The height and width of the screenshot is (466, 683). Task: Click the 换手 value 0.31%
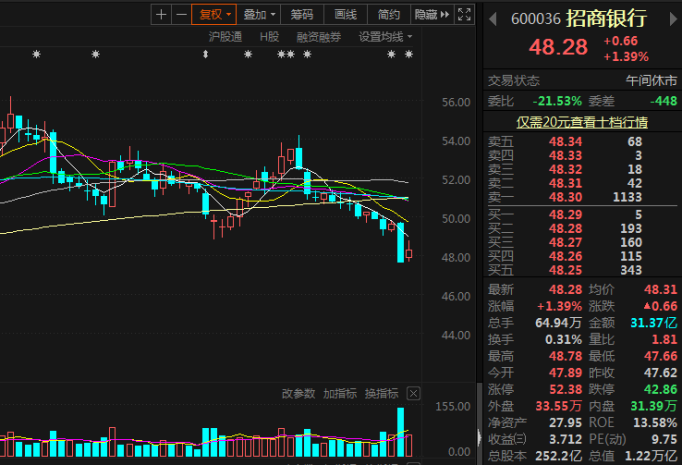tap(563, 339)
